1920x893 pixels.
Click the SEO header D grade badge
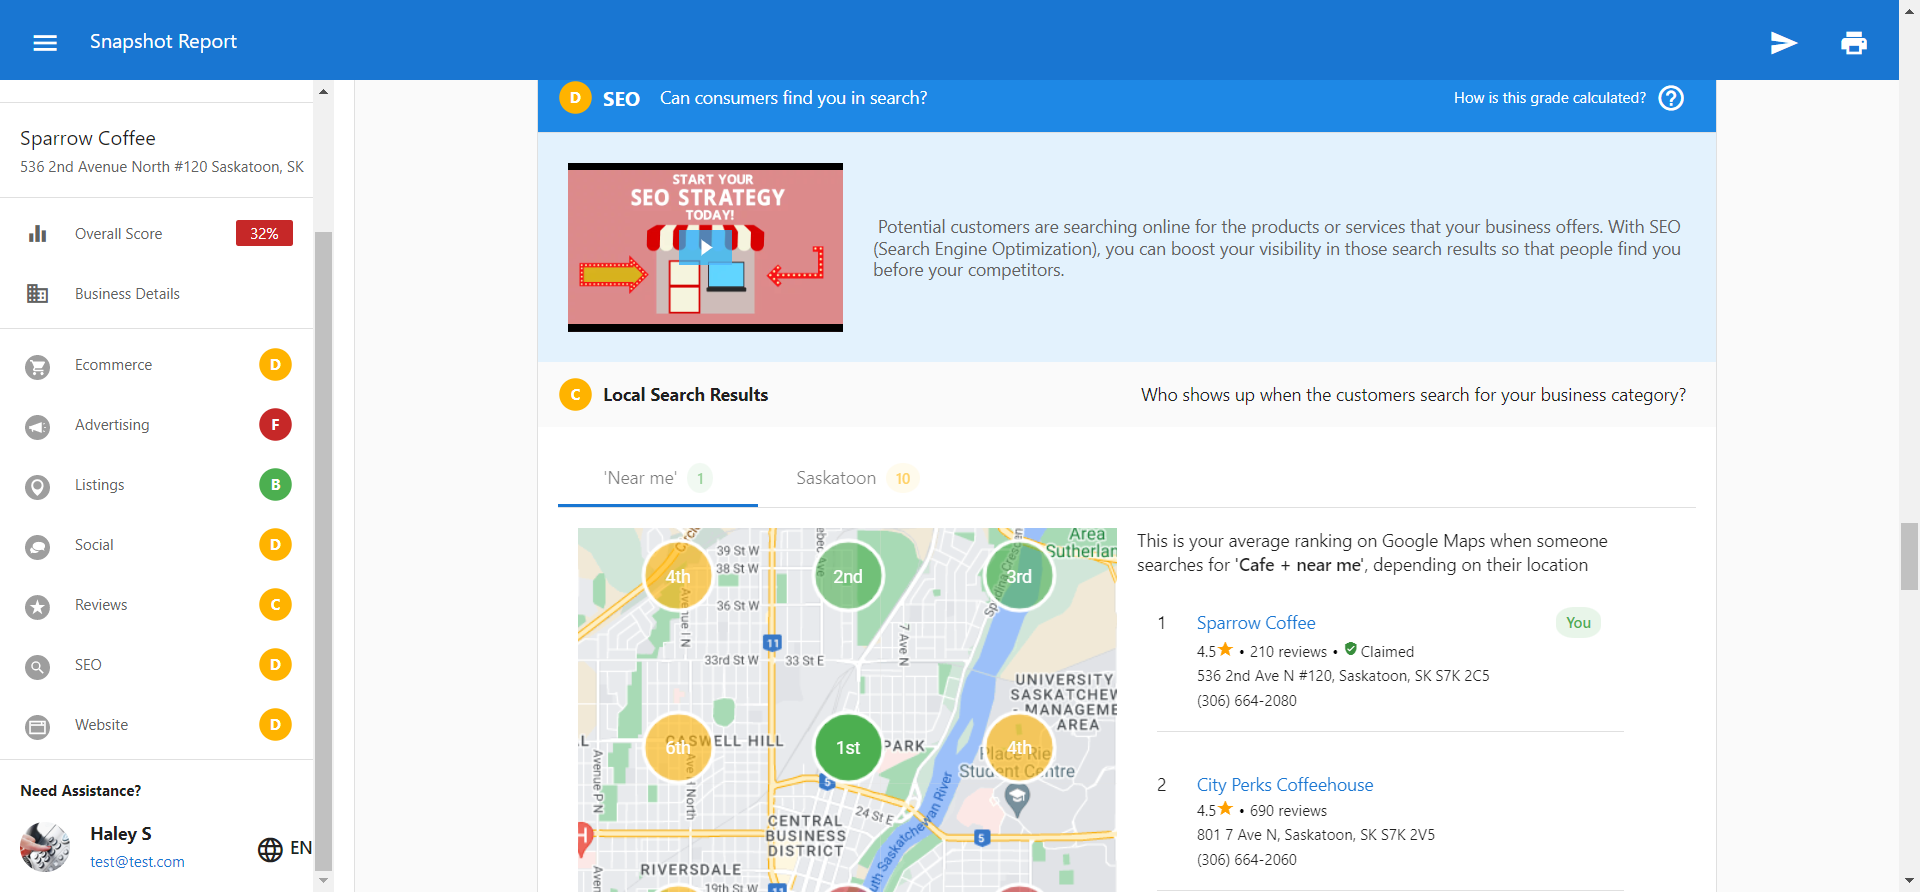[x=575, y=98]
